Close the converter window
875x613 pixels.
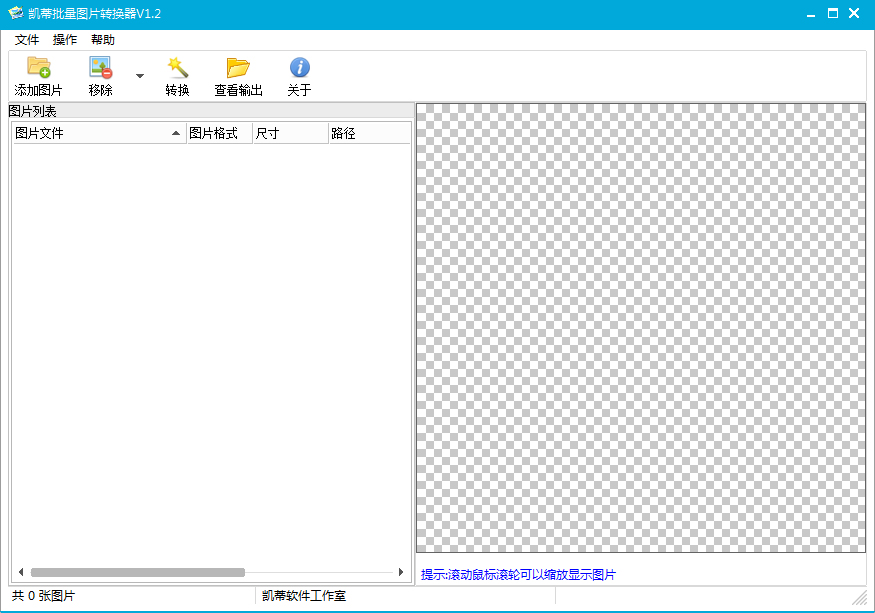coord(854,13)
